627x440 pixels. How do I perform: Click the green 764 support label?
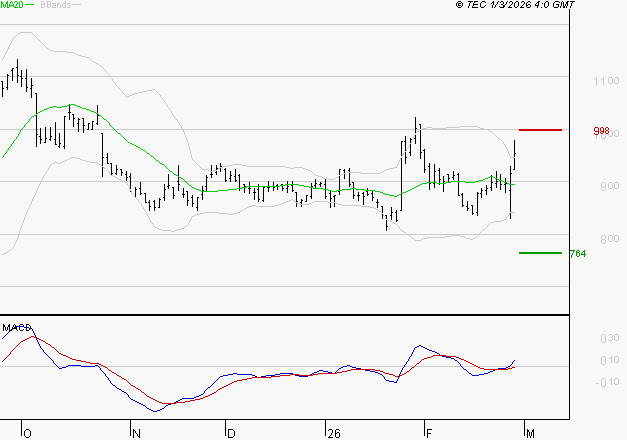click(x=578, y=254)
